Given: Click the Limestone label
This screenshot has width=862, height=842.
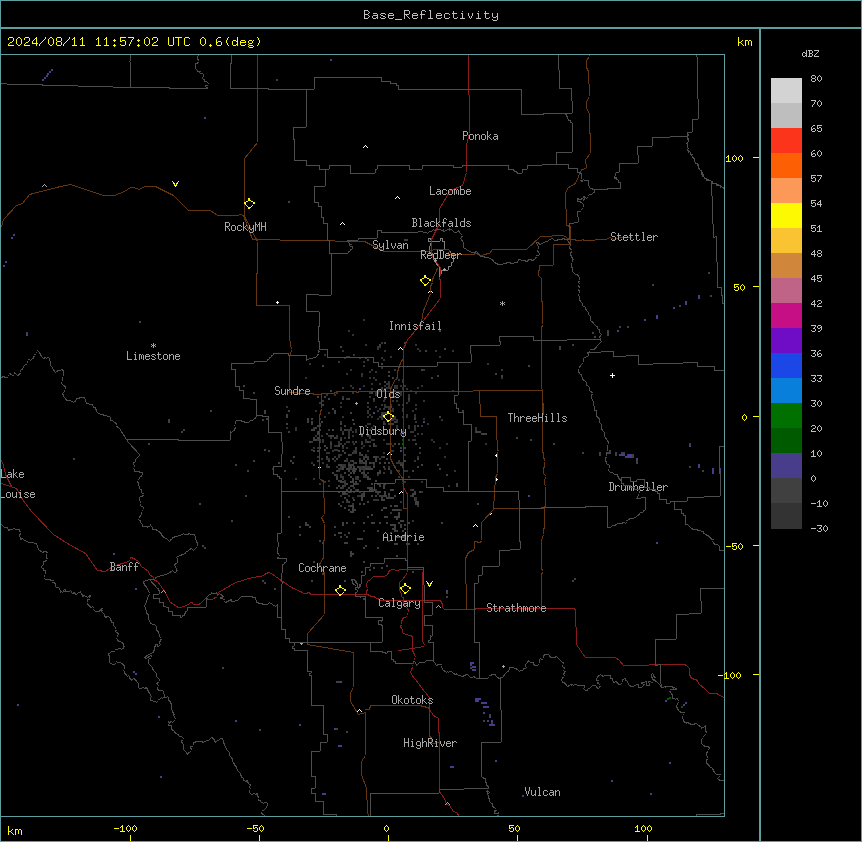Looking at the screenshot, I should pyautogui.click(x=153, y=356).
